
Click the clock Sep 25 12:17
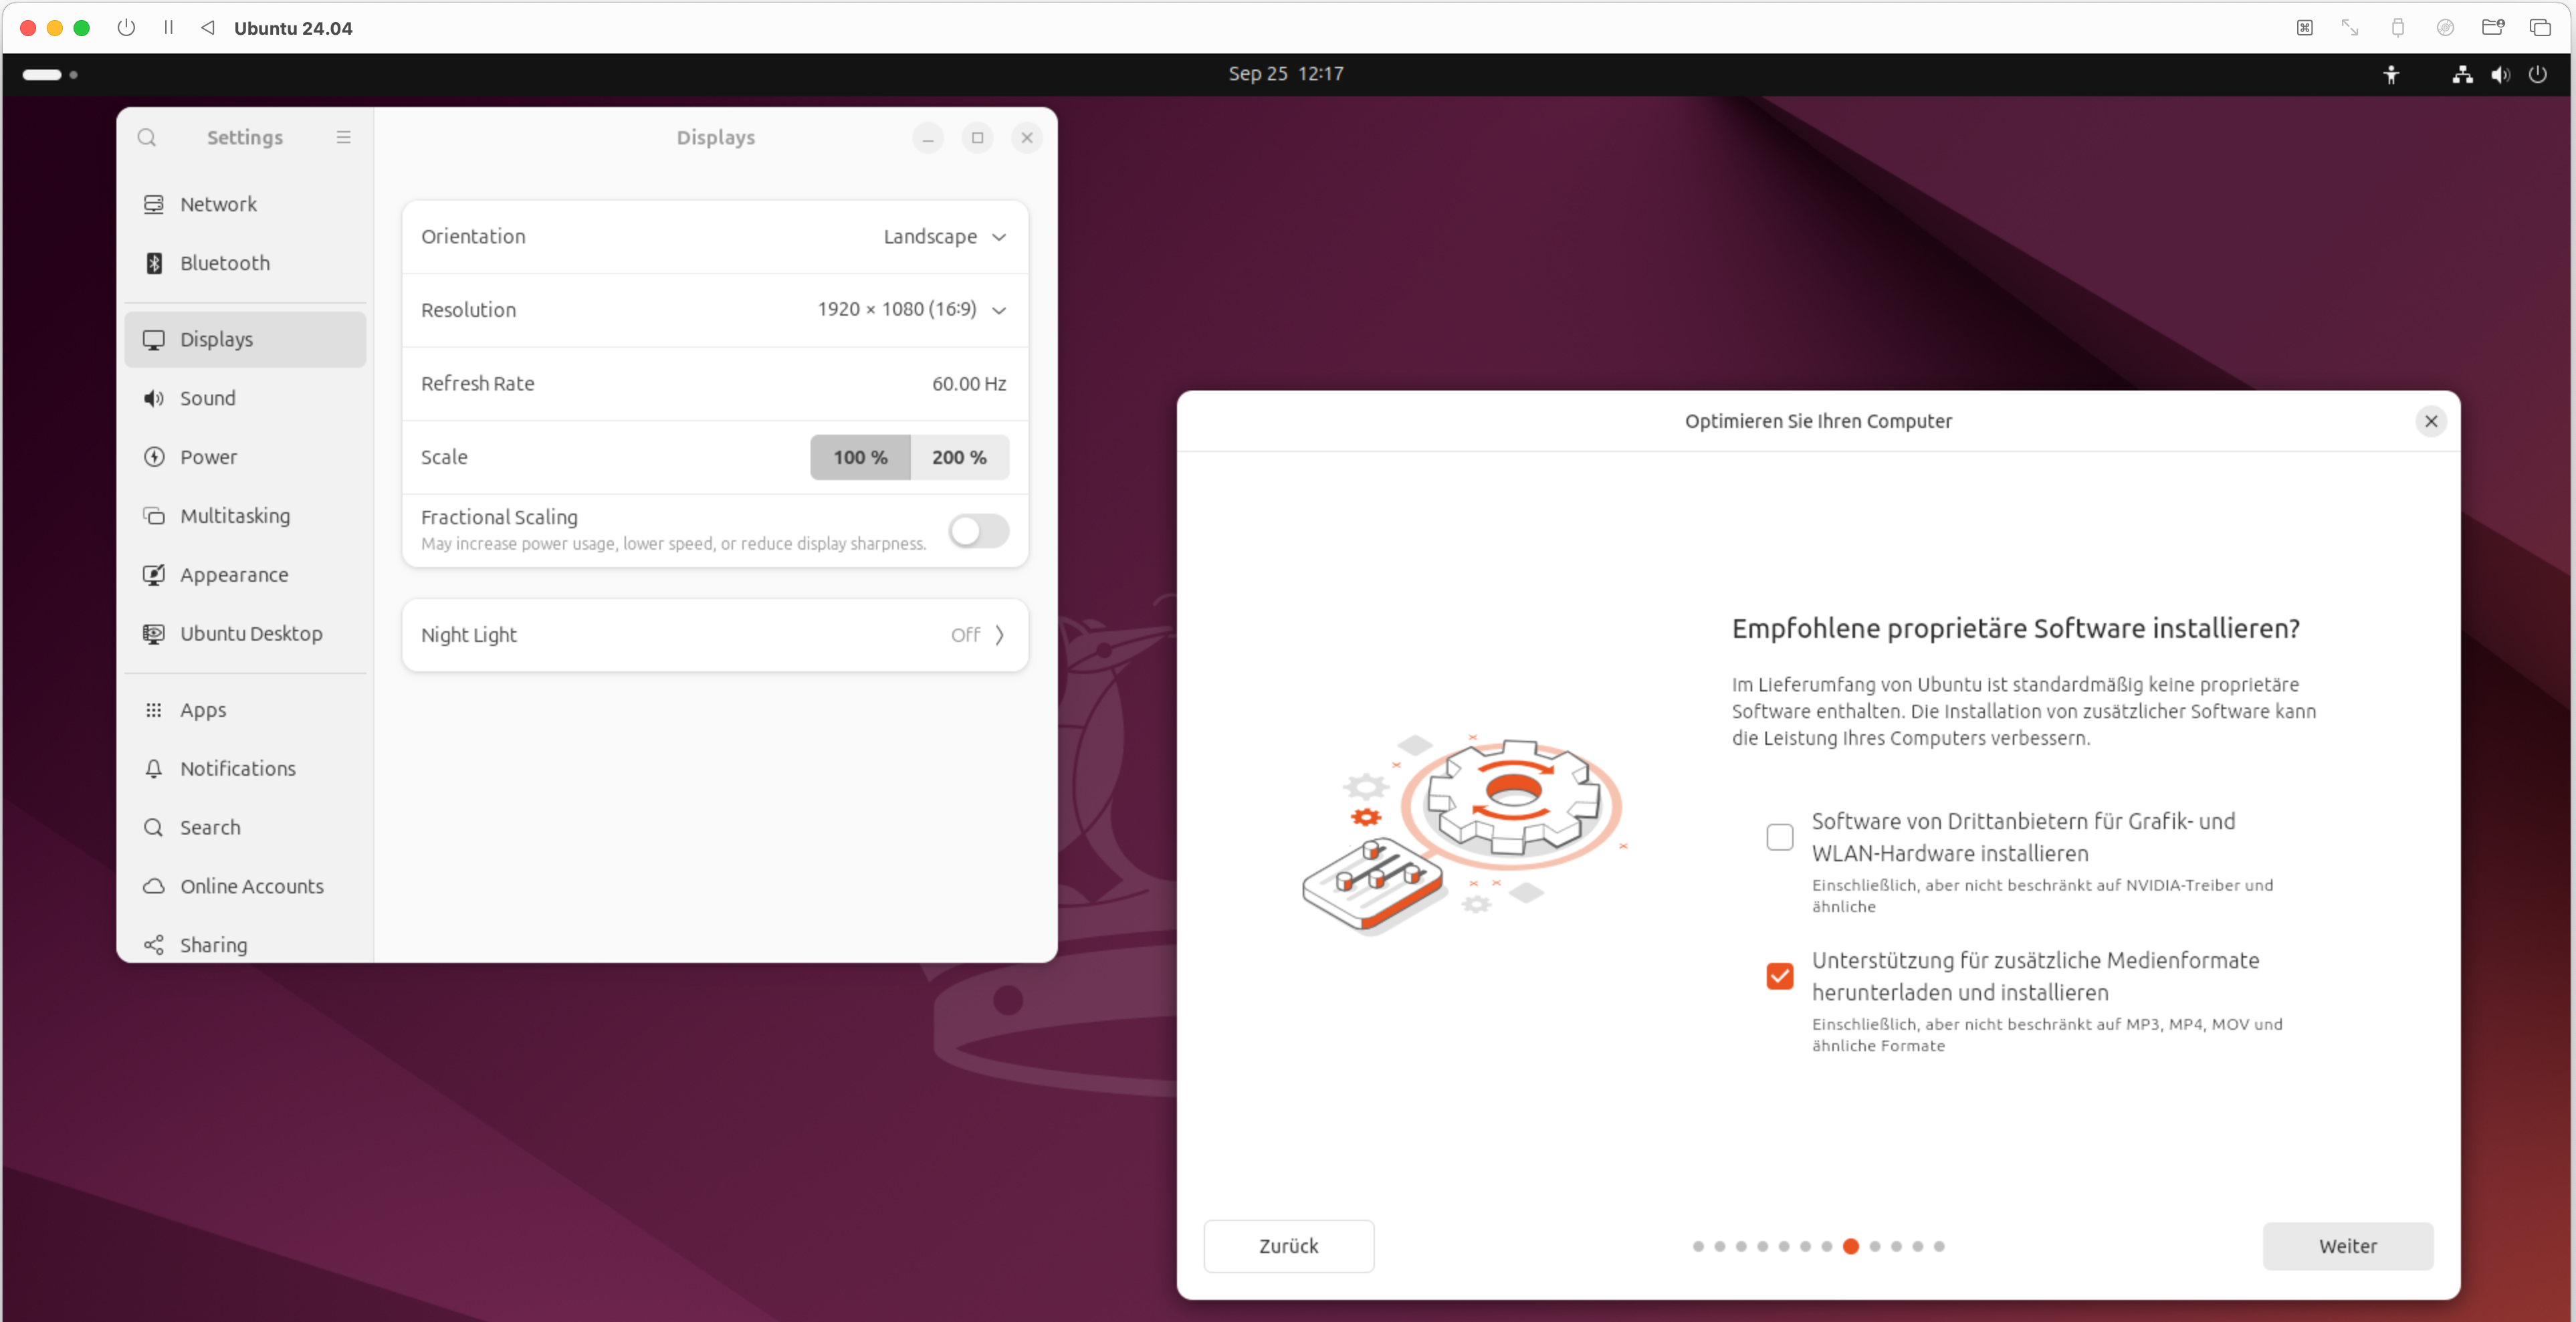click(x=1286, y=74)
